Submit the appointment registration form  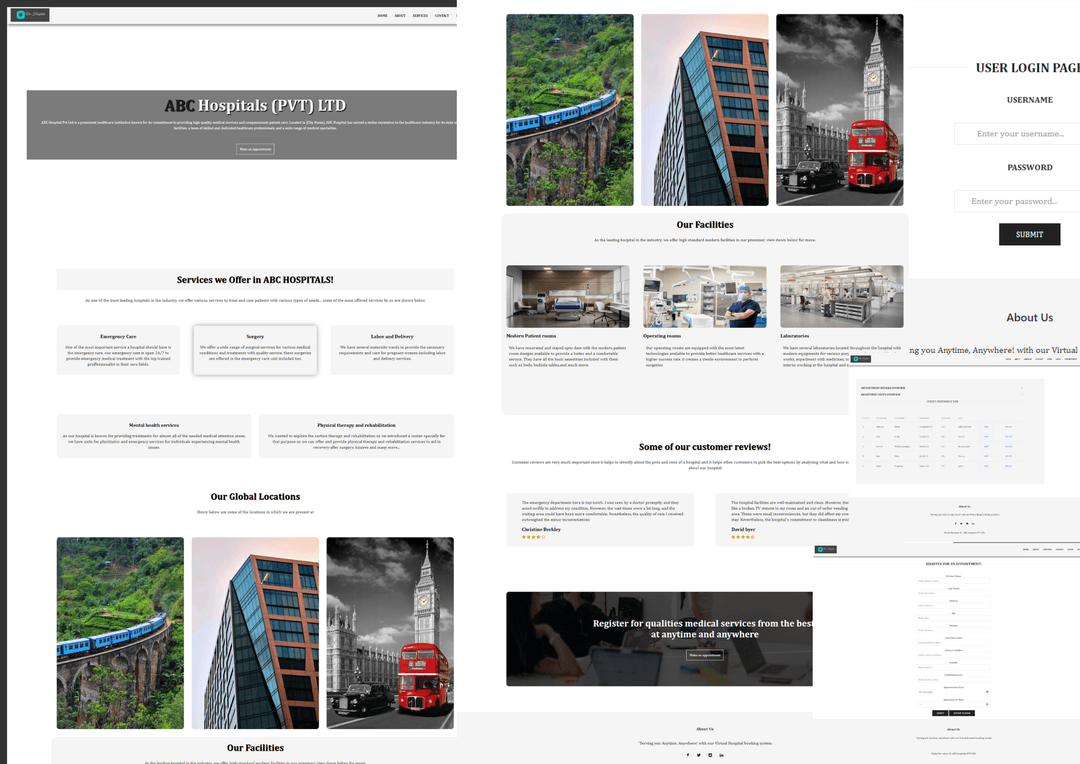click(940, 713)
